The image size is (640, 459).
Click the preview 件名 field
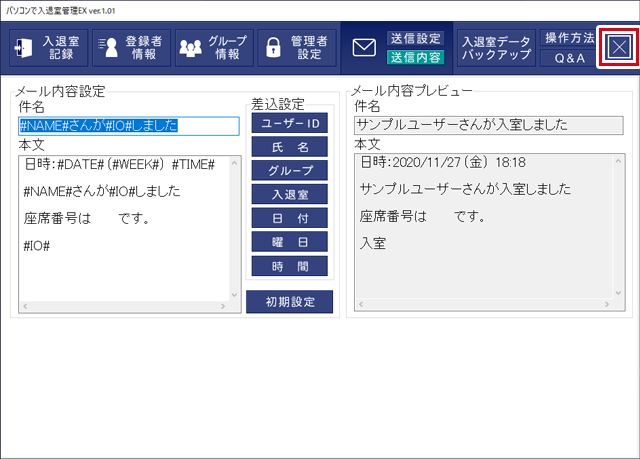pyautogui.click(x=489, y=125)
